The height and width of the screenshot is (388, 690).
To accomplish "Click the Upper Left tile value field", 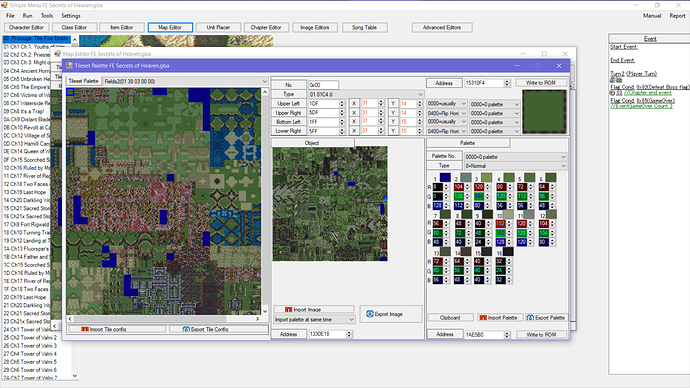I will tap(323, 104).
